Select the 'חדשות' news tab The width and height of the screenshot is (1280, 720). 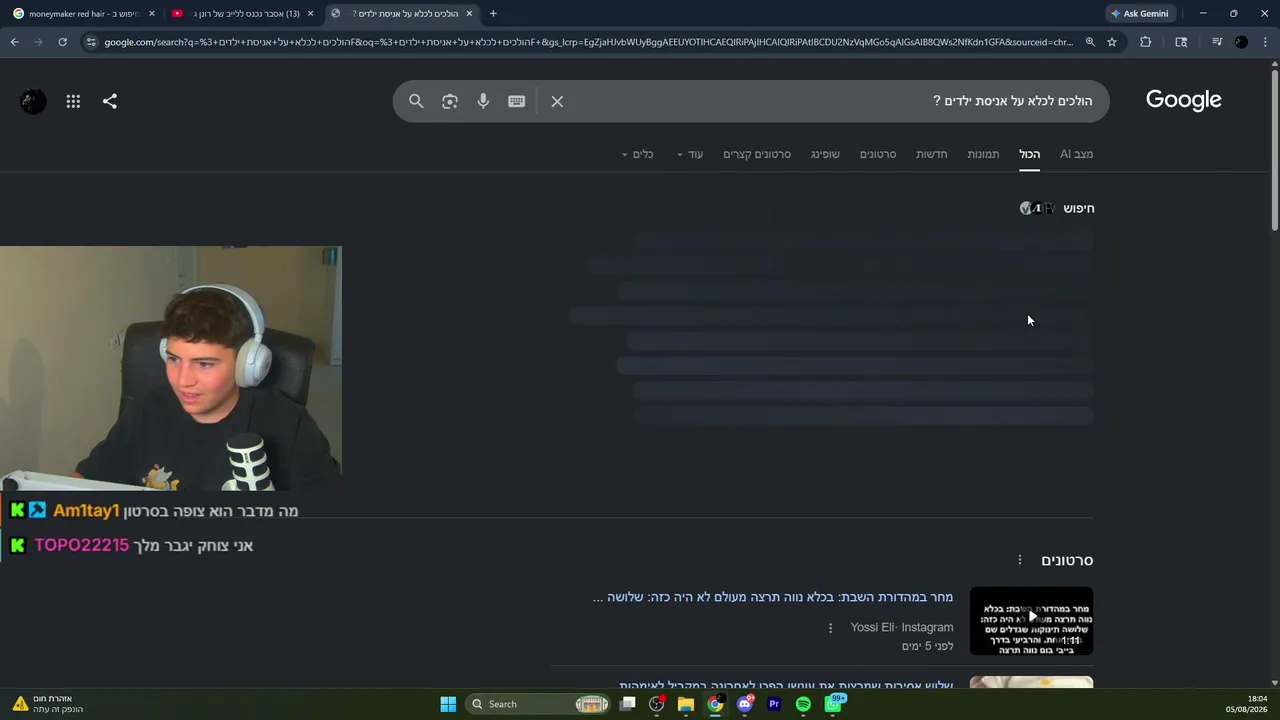[932, 154]
